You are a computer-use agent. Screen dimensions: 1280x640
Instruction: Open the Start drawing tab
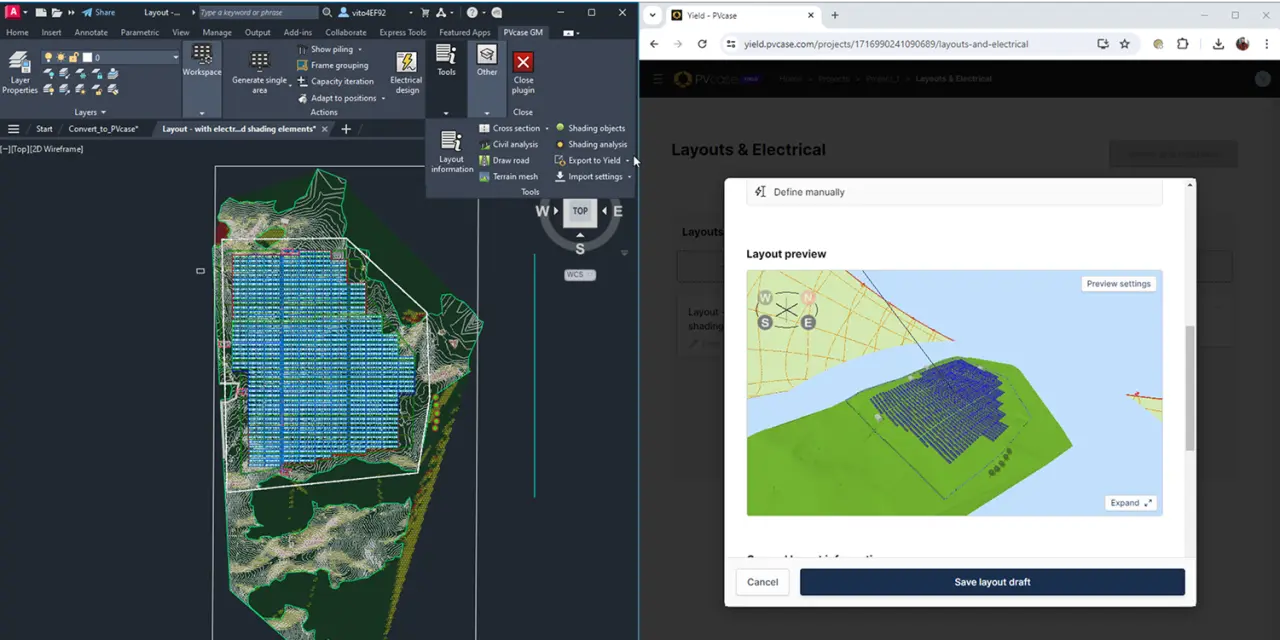(44, 129)
